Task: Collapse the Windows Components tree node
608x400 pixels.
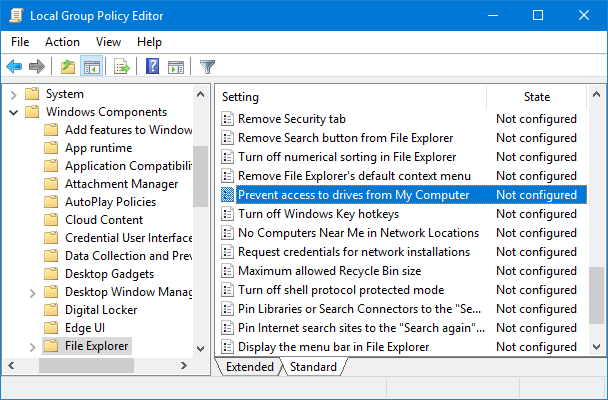Action: click(14, 112)
